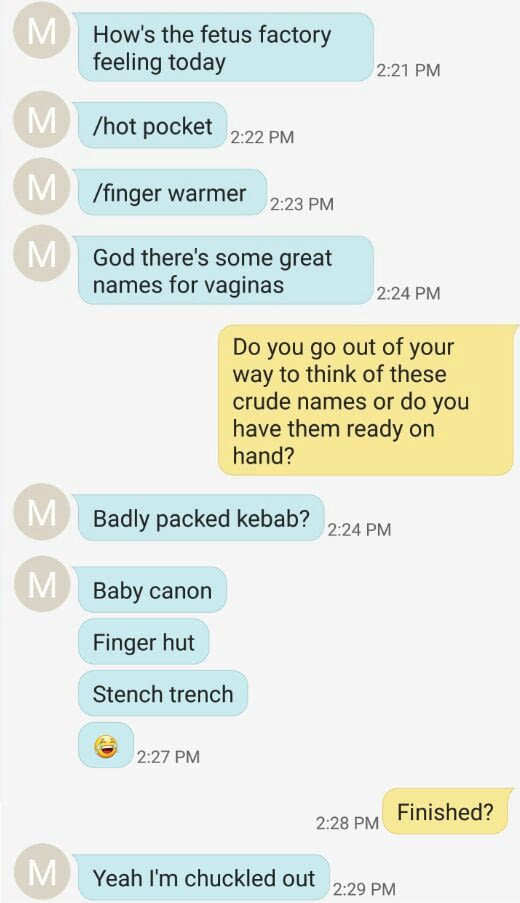Tap the yellow 'Finished?' reply bubble
The width and height of the screenshot is (520, 903).
(x=446, y=811)
